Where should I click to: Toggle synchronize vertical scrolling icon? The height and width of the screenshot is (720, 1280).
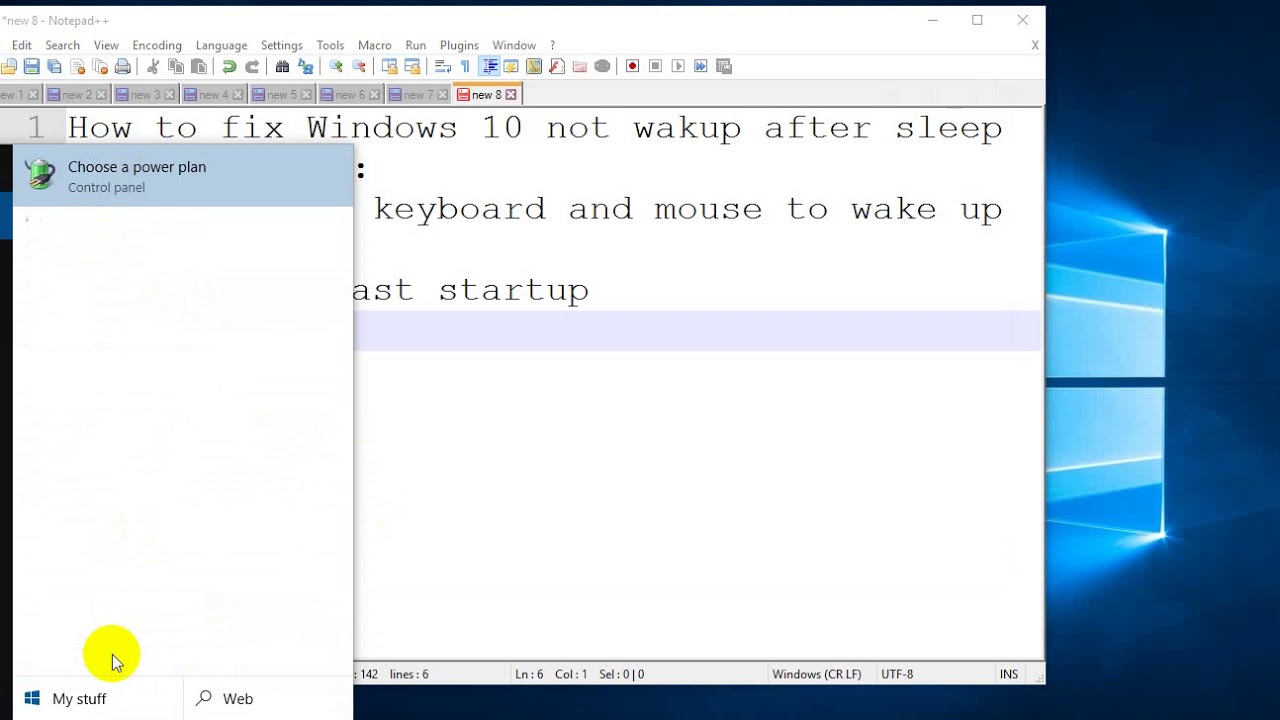coord(390,66)
